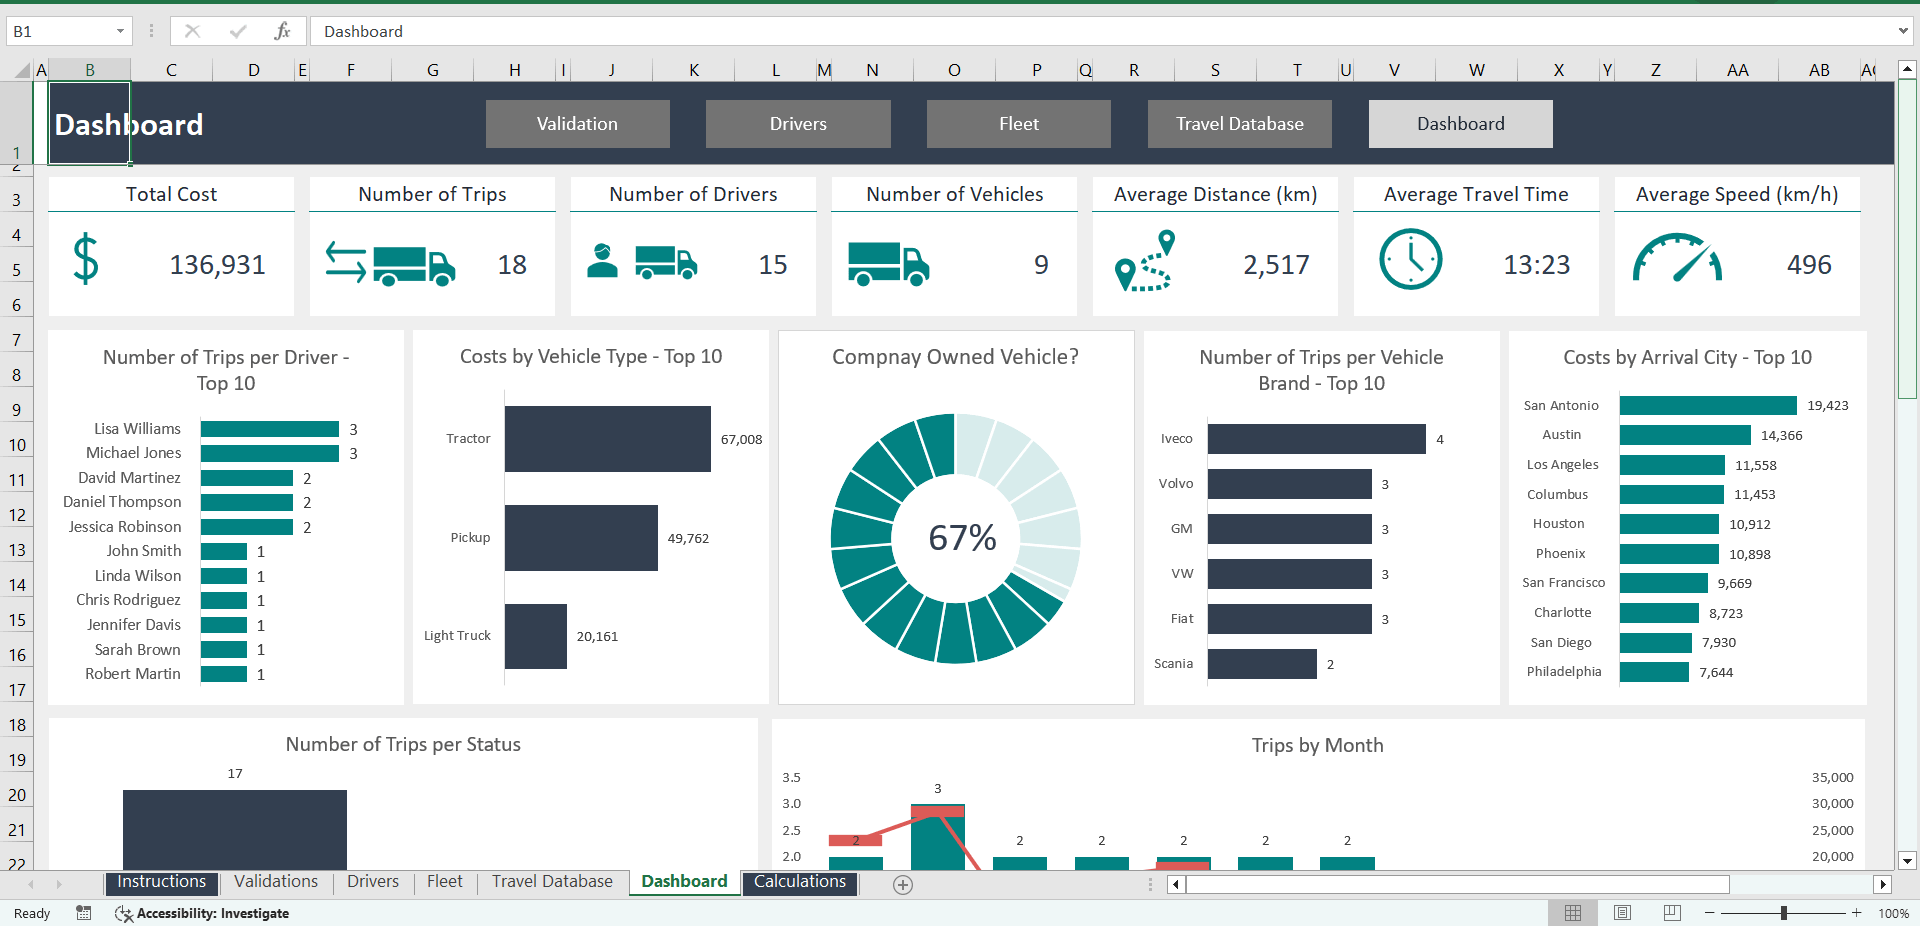Switch to Page Layout view
Image resolution: width=1920 pixels, height=926 pixels.
(x=1621, y=913)
